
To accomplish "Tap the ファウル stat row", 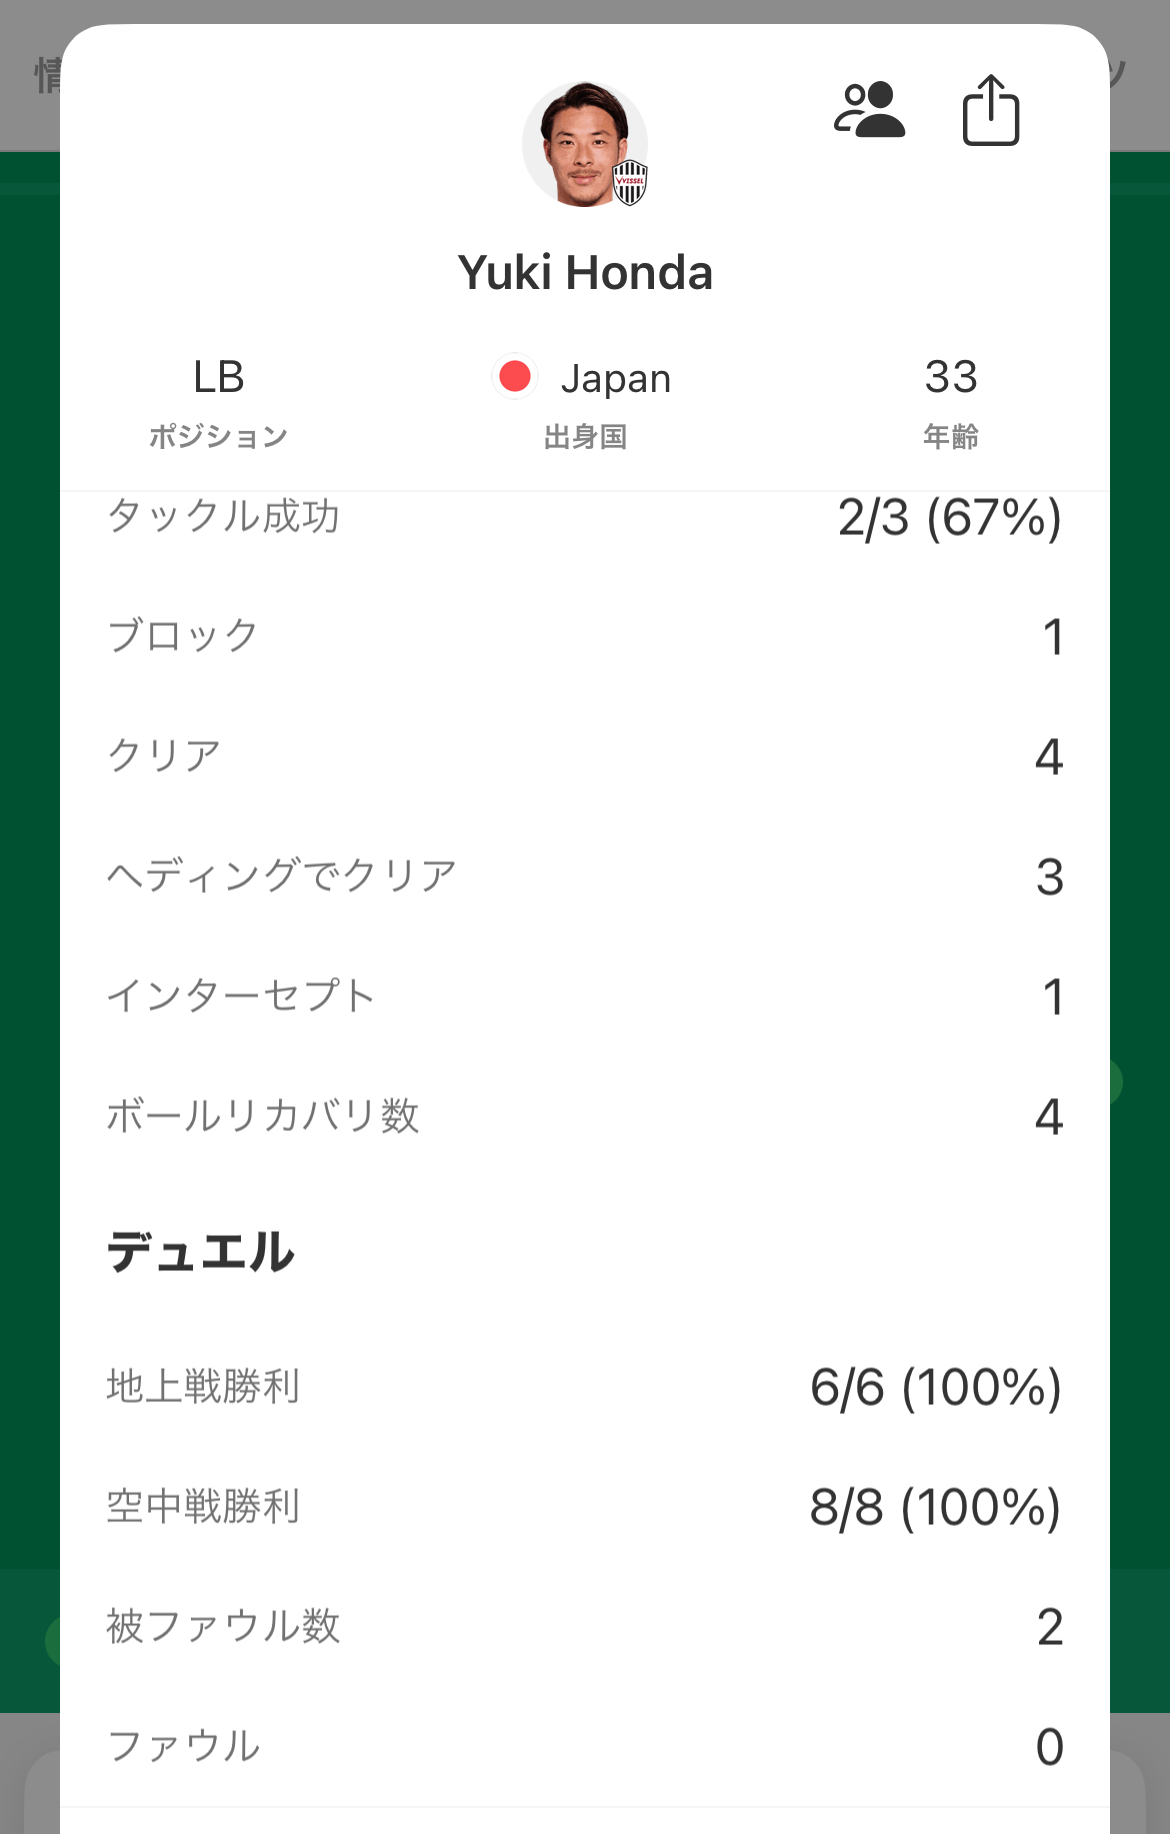I will pyautogui.click(x=585, y=1747).
